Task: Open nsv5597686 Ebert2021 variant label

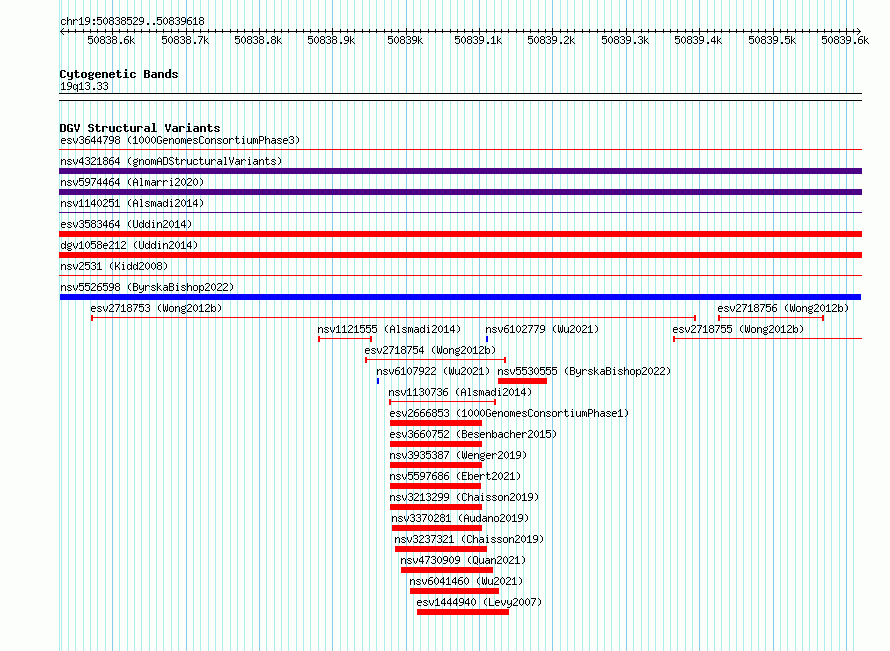Action: click(x=455, y=476)
